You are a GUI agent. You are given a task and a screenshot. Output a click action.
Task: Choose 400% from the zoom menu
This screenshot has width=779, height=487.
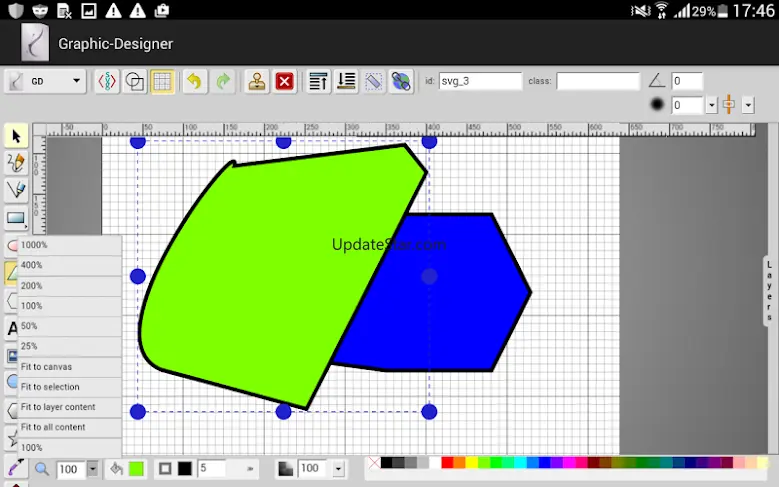pos(32,265)
